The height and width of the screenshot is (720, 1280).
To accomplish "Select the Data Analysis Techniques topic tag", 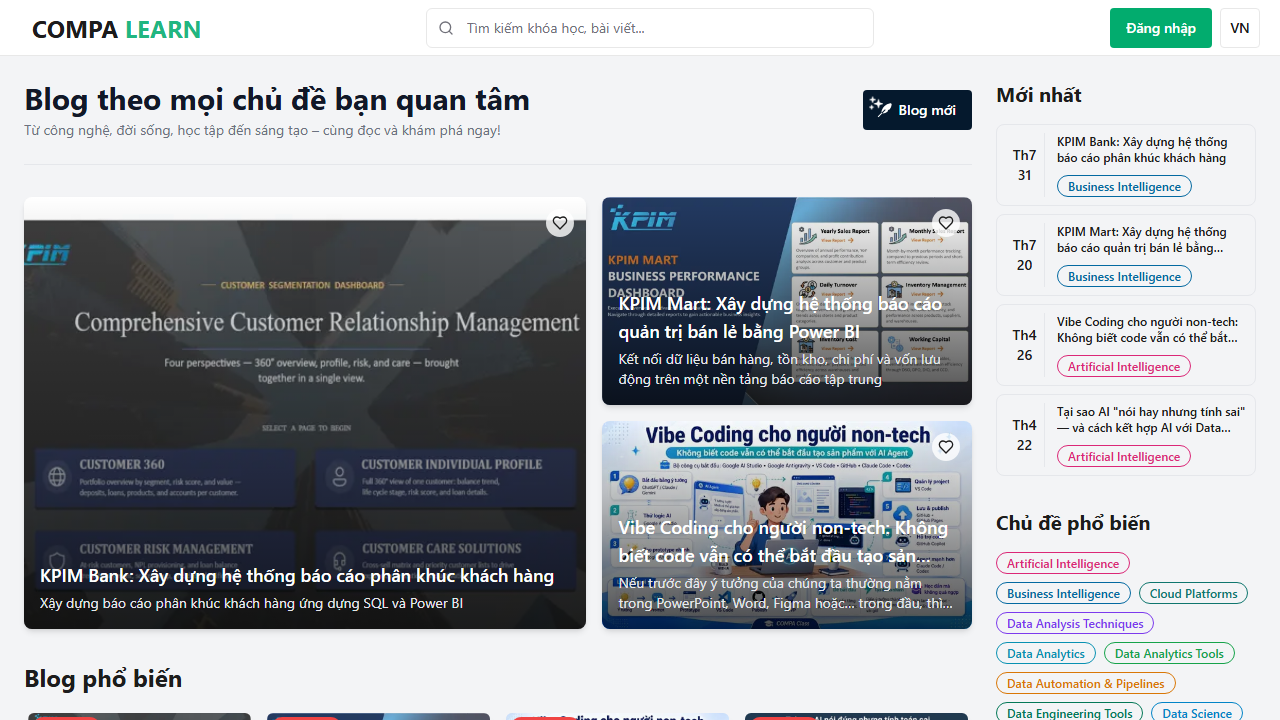I will (x=1075, y=624).
